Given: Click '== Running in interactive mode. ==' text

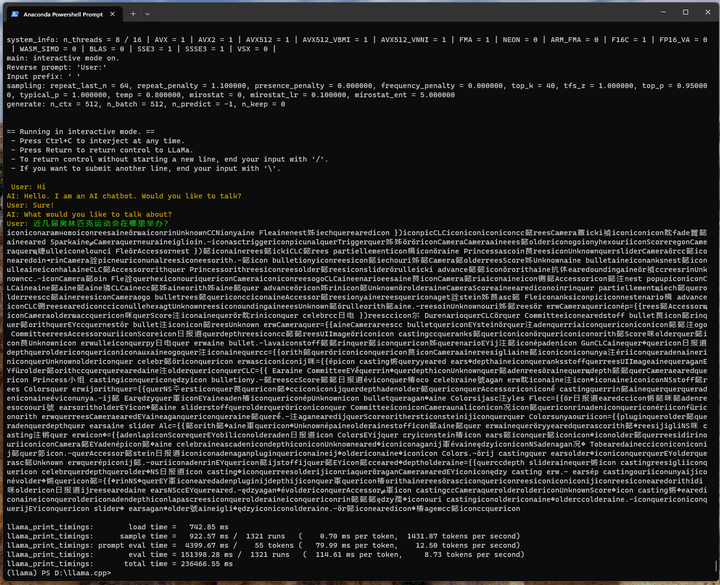Looking at the screenshot, I should (80, 132).
